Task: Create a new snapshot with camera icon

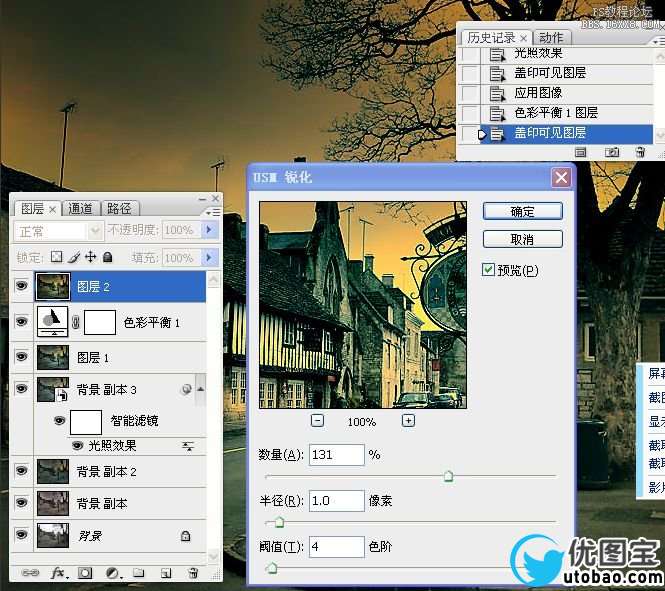Action: pos(612,152)
